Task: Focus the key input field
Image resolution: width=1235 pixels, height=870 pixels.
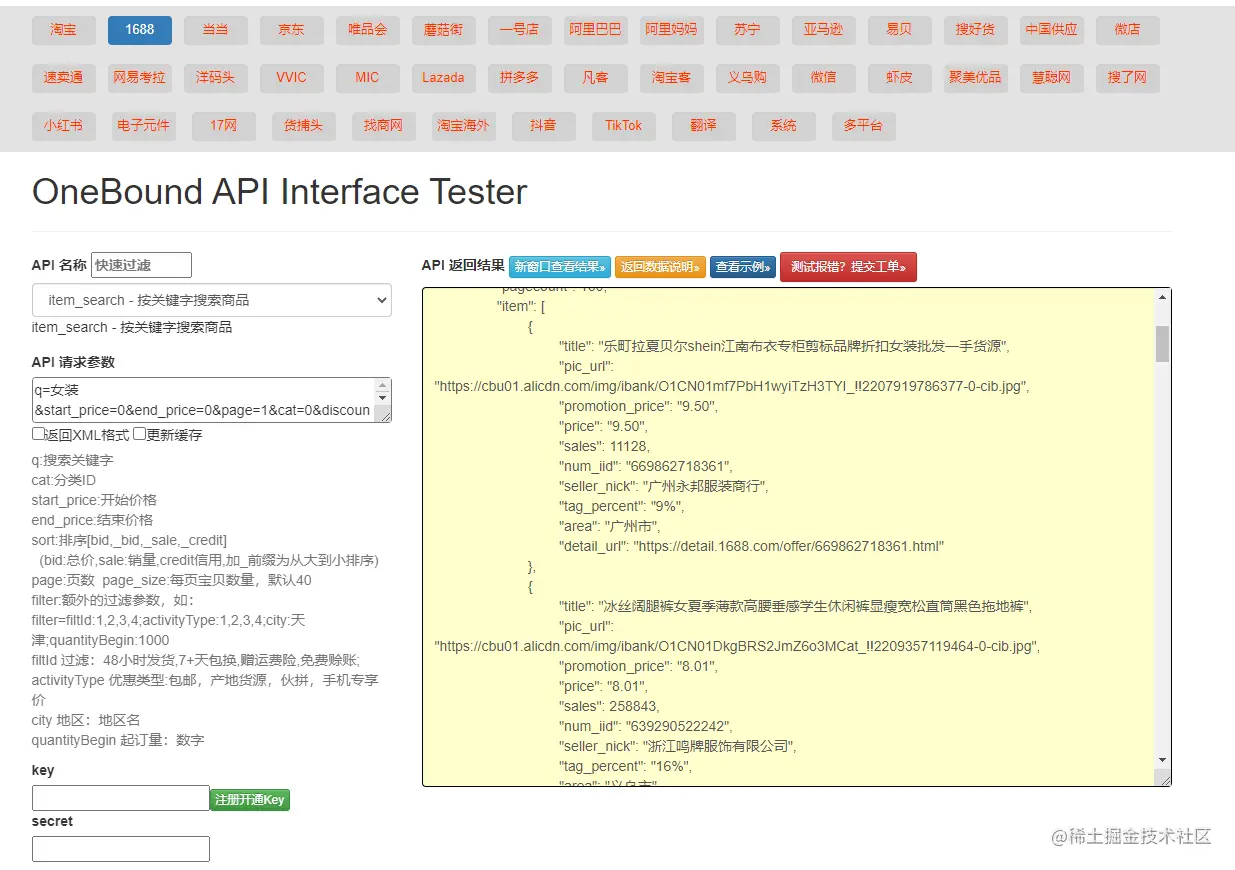Action: (121, 798)
